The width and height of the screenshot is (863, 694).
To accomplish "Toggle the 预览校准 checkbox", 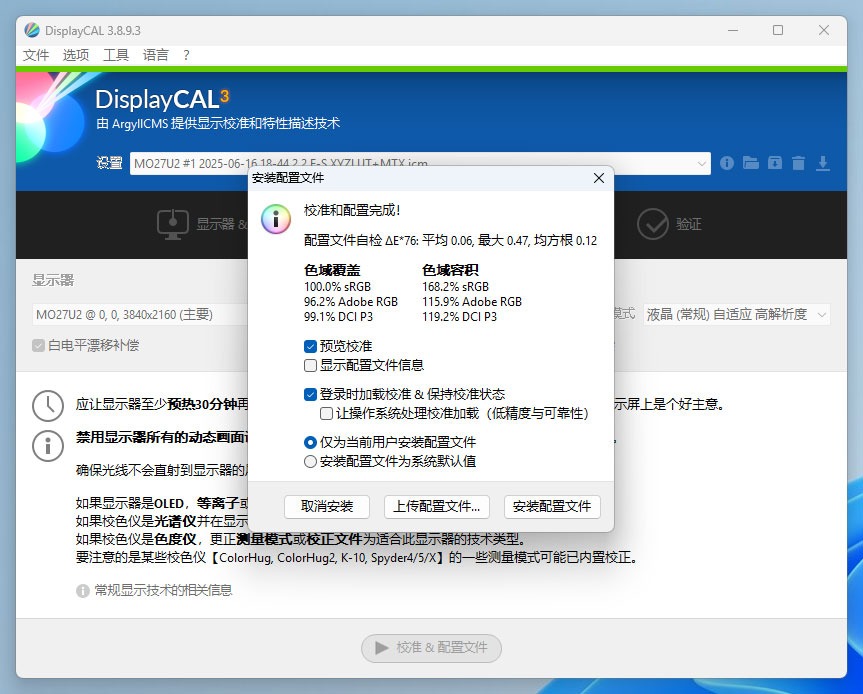I will click(310, 346).
